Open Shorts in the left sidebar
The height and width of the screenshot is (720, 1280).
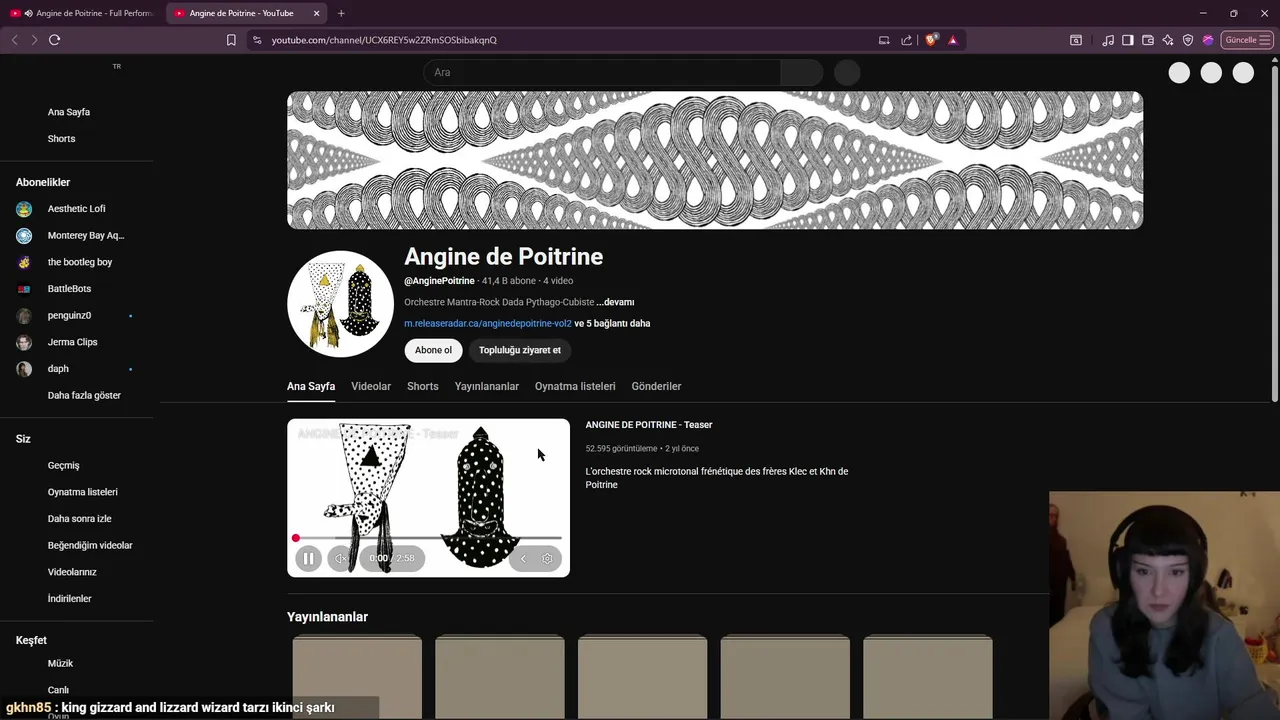61,139
